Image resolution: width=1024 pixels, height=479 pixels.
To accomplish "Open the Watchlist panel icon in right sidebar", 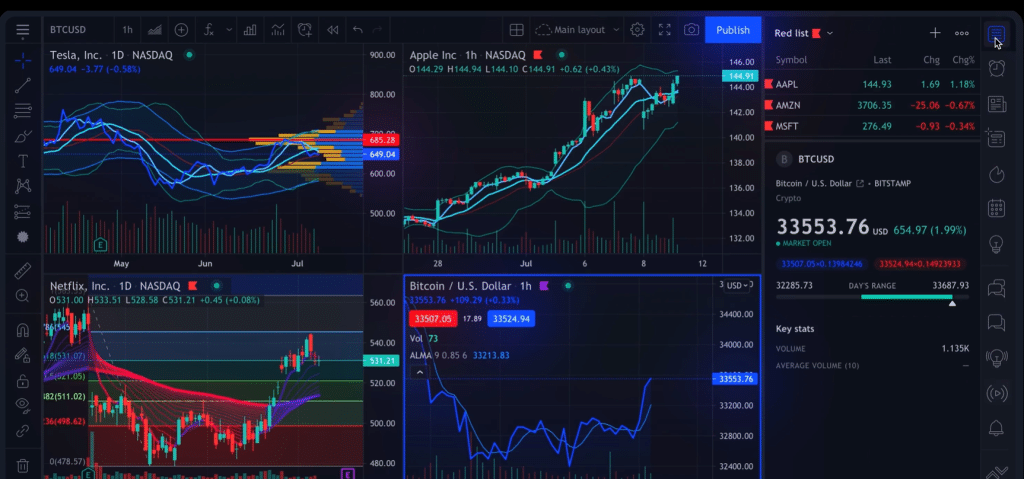I will coord(996,34).
